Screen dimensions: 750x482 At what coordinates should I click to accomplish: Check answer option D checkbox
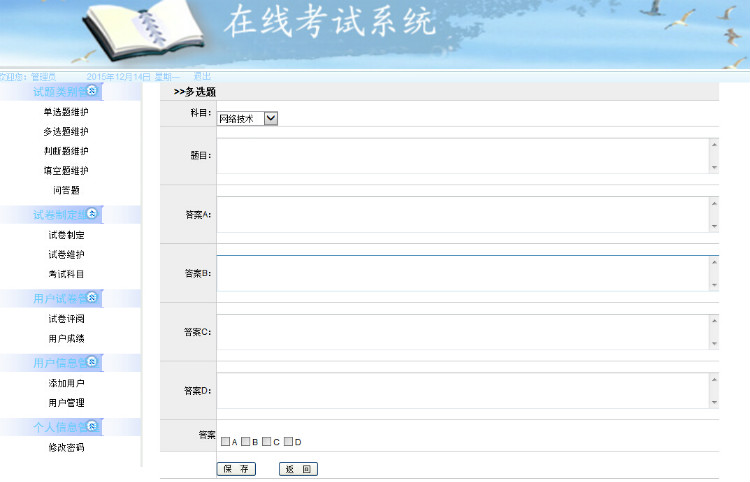click(x=288, y=441)
